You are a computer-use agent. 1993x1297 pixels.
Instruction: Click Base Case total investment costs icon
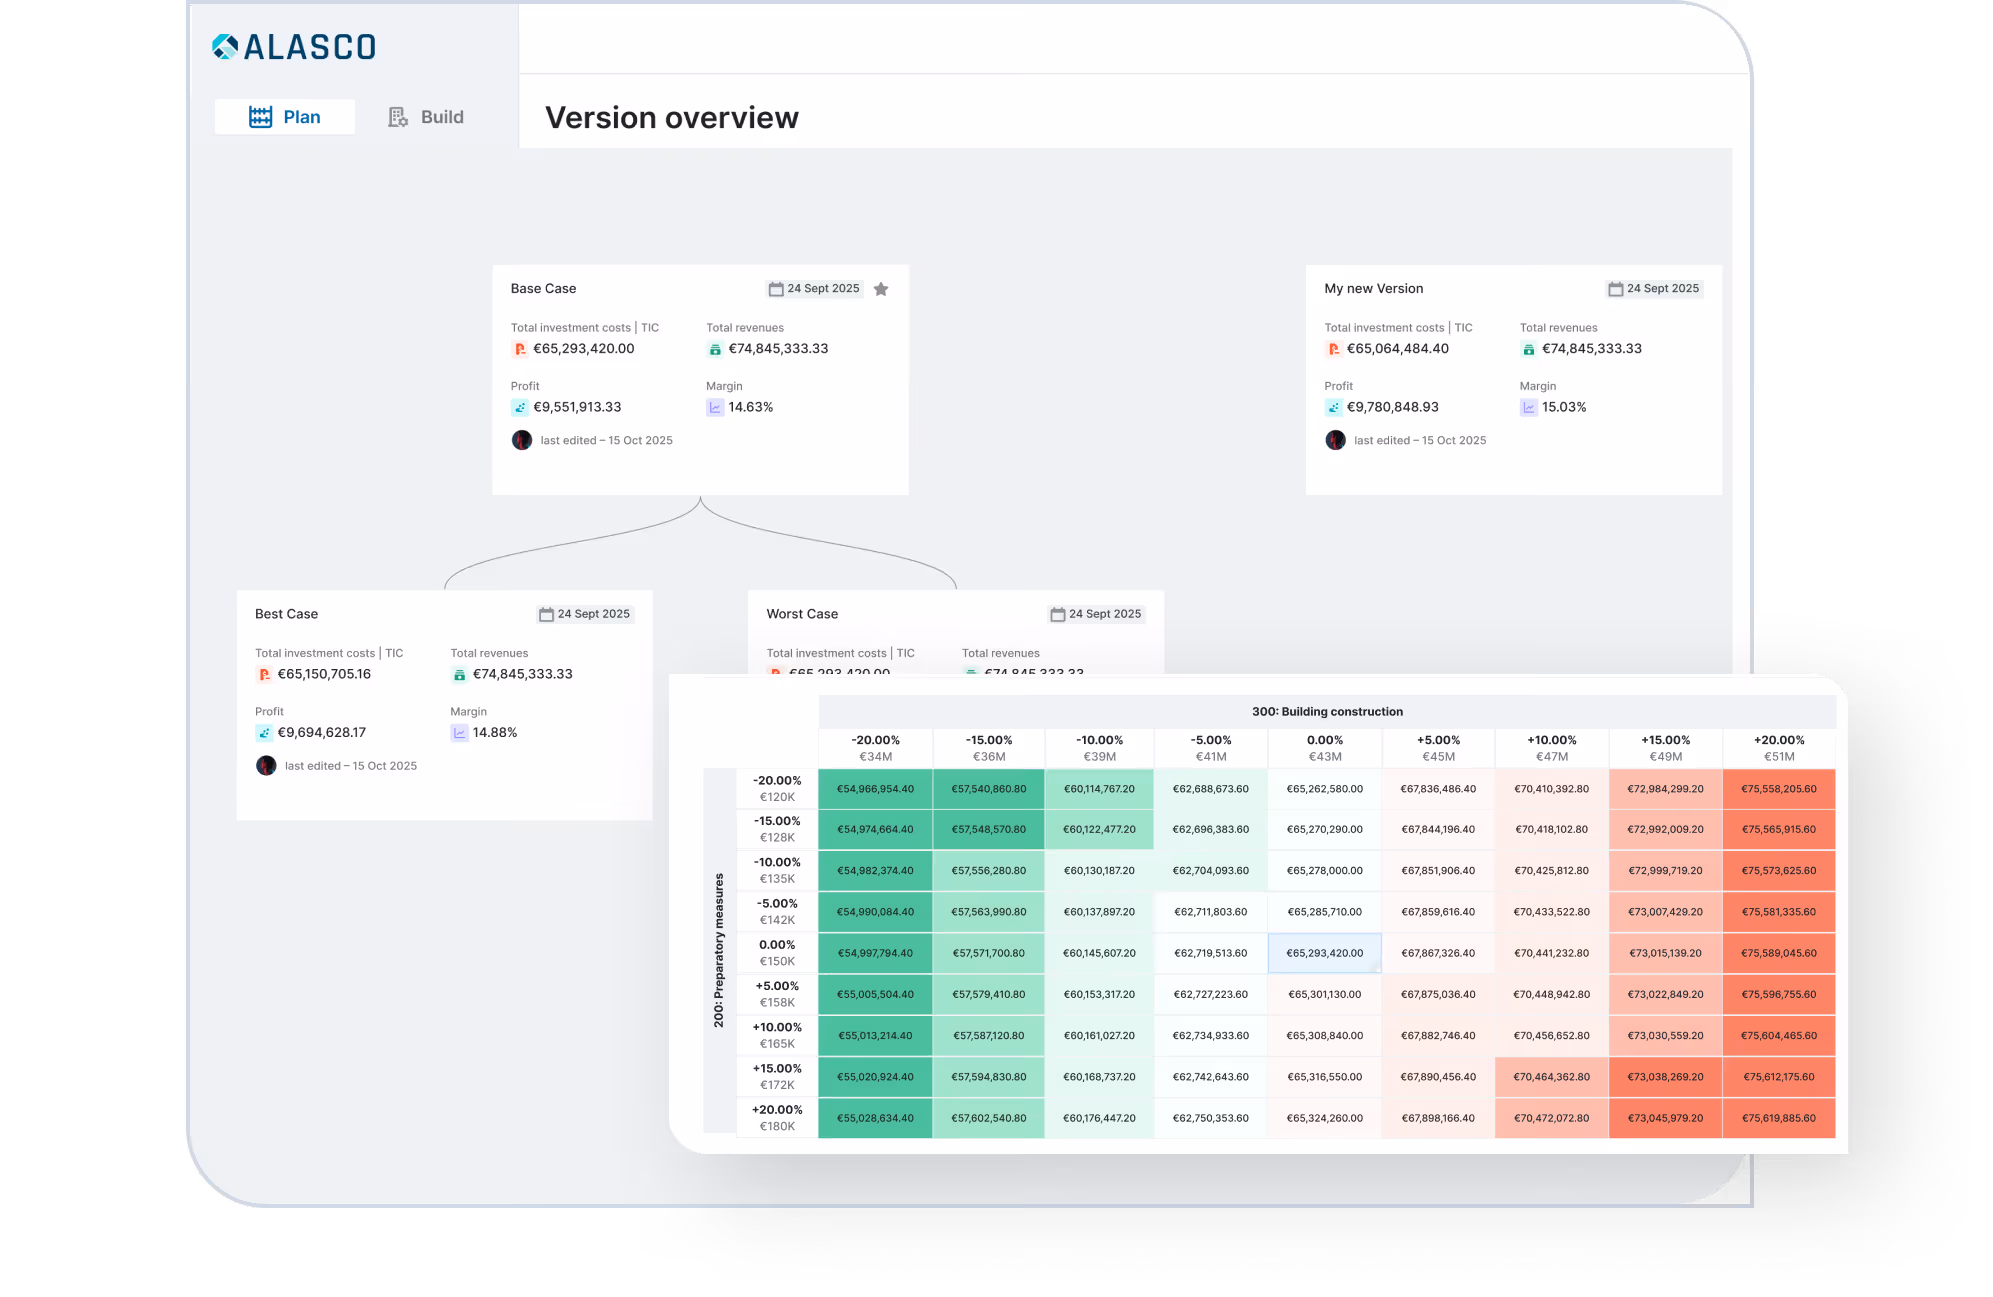pos(520,349)
